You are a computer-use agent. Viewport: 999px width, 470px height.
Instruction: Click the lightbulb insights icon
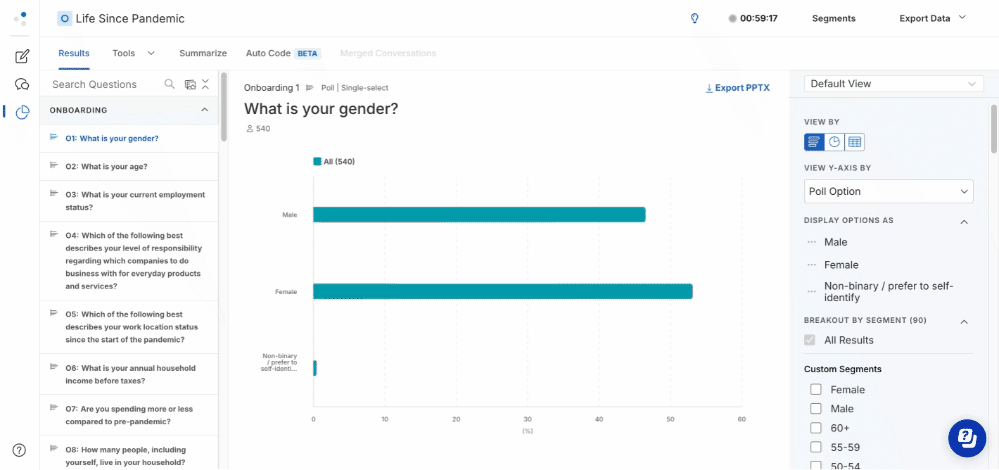[x=695, y=18]
